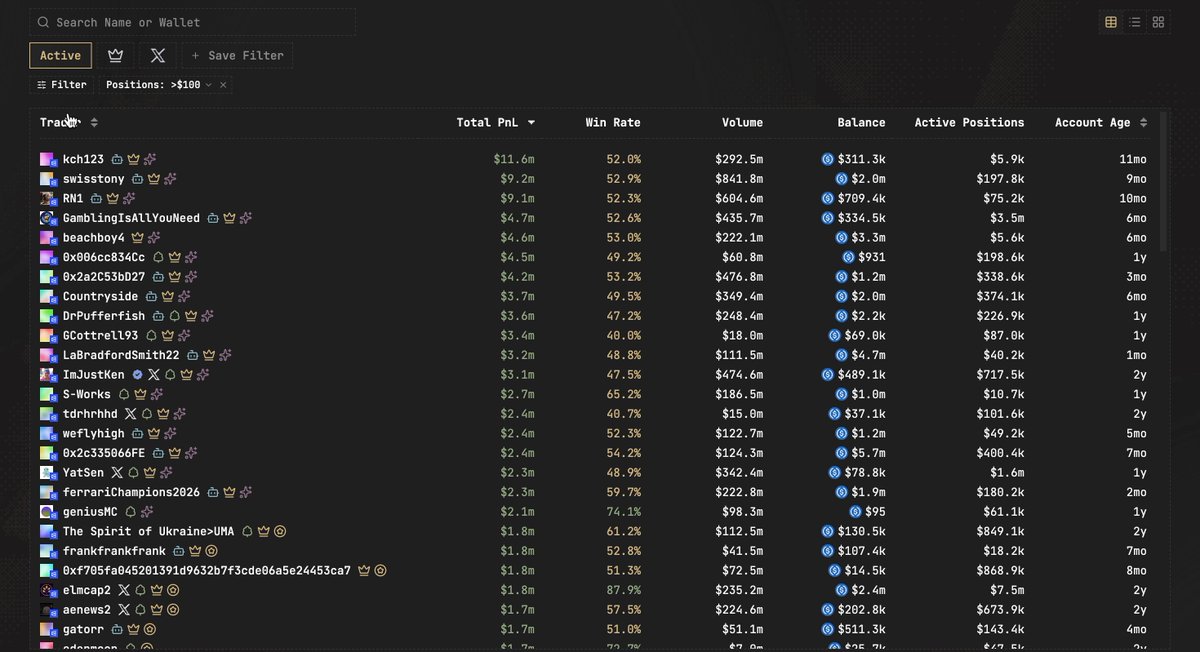Open the ImJustKen trader profile
The width and height of the screenshot is (1200, 652).
(x=94, y=374)
